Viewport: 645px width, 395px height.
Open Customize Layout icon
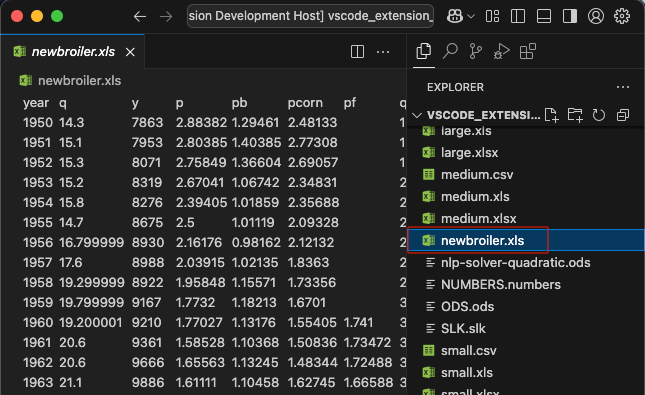pos(492,16)
